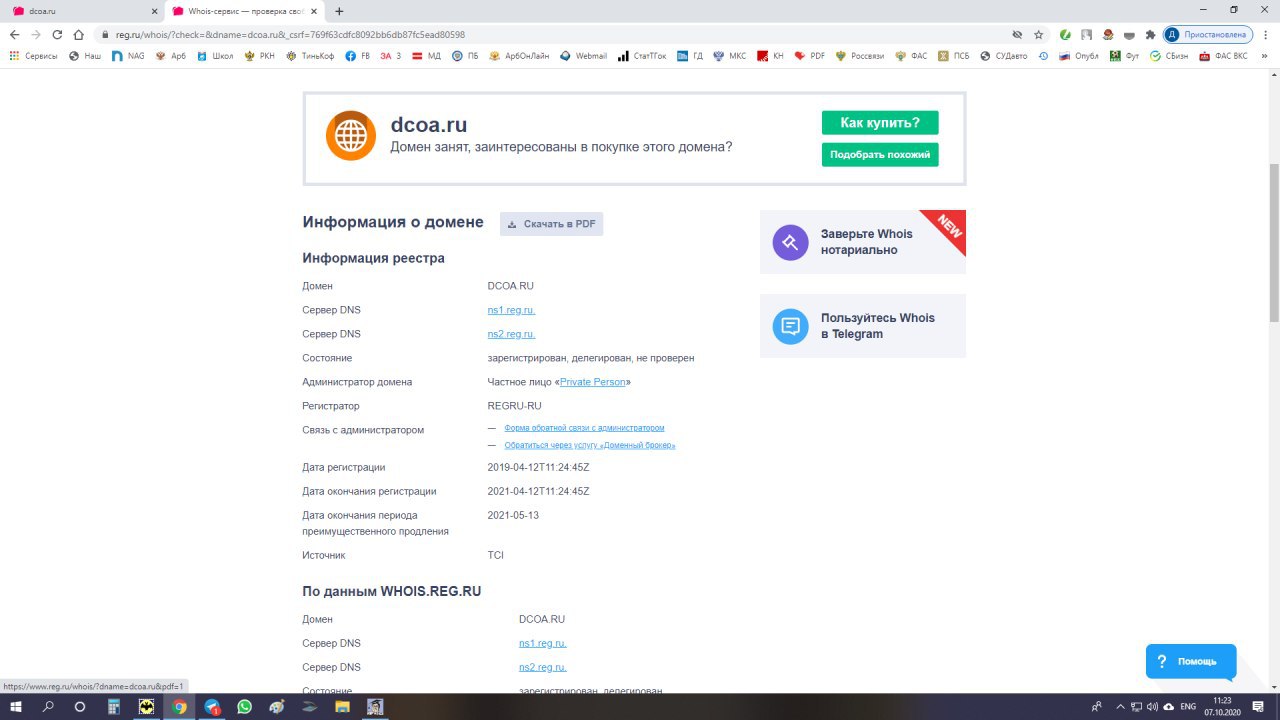1280x720 pixels.
Task: Open the Россвязи bookmark
Action: pos(860,56)
